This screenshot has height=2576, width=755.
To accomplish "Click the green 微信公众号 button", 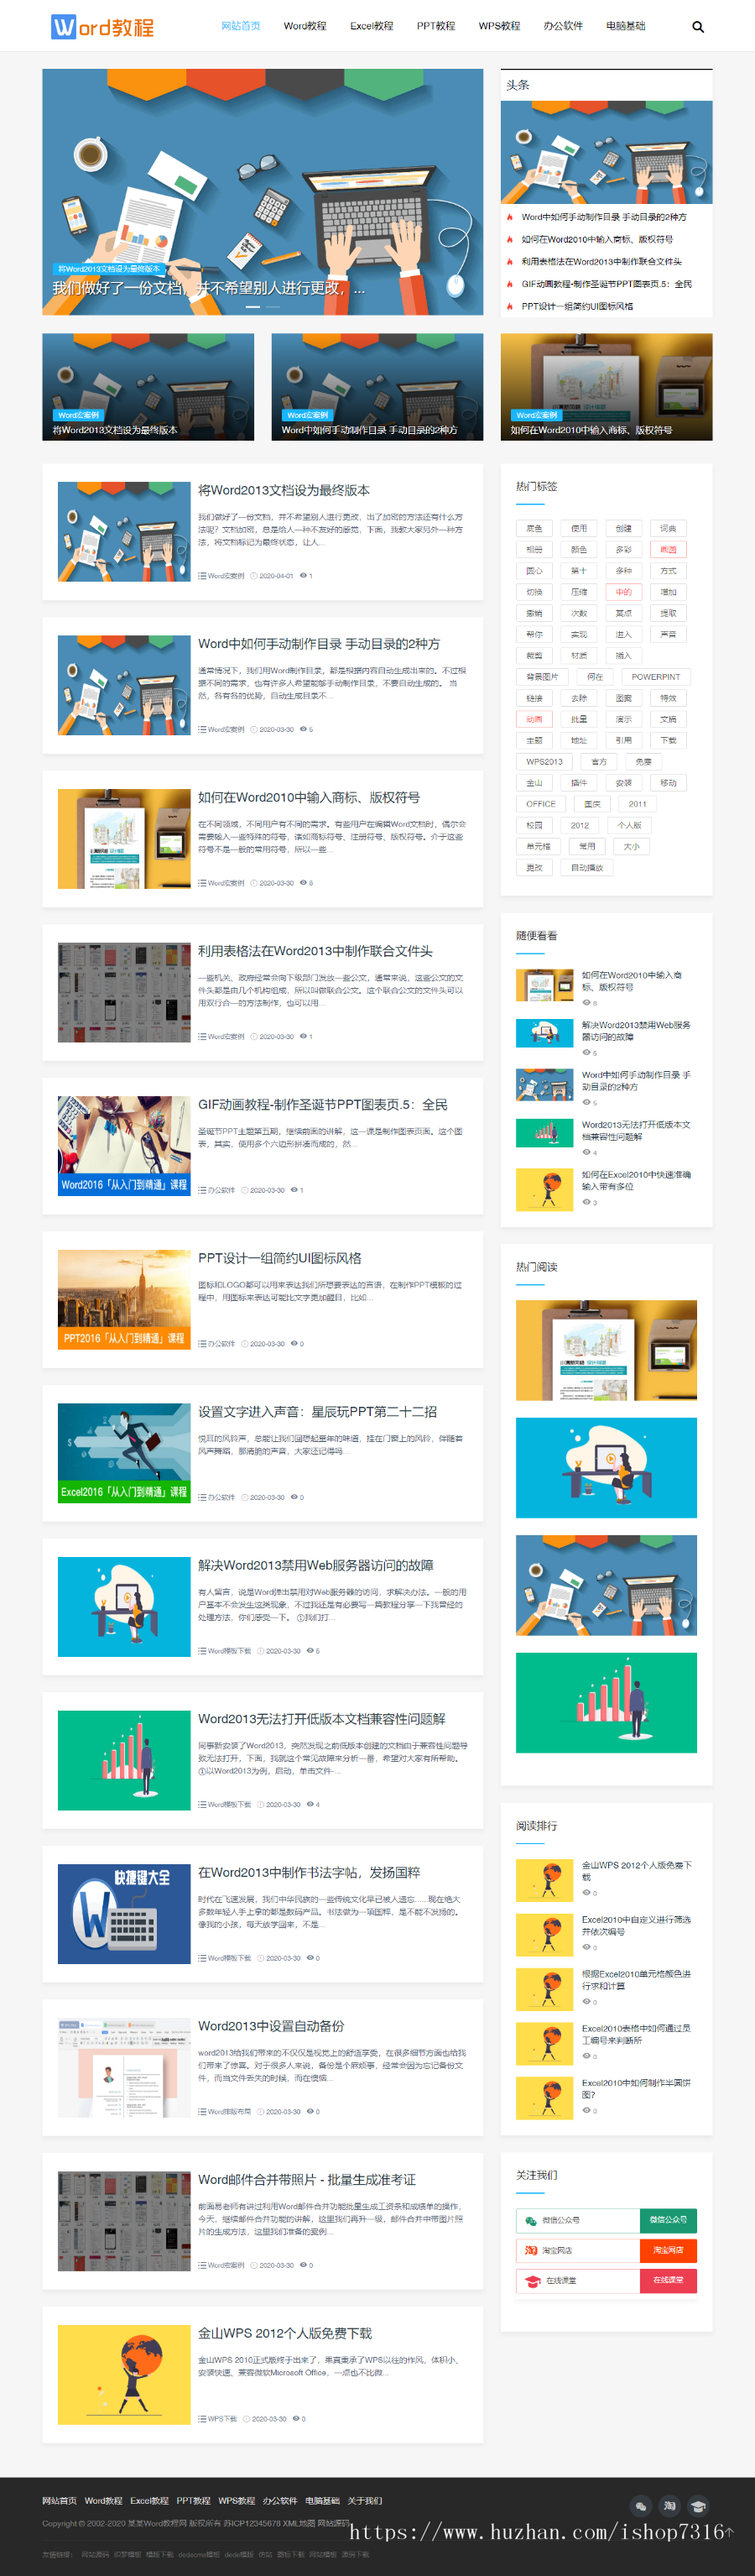I will tap(668, 2220).
